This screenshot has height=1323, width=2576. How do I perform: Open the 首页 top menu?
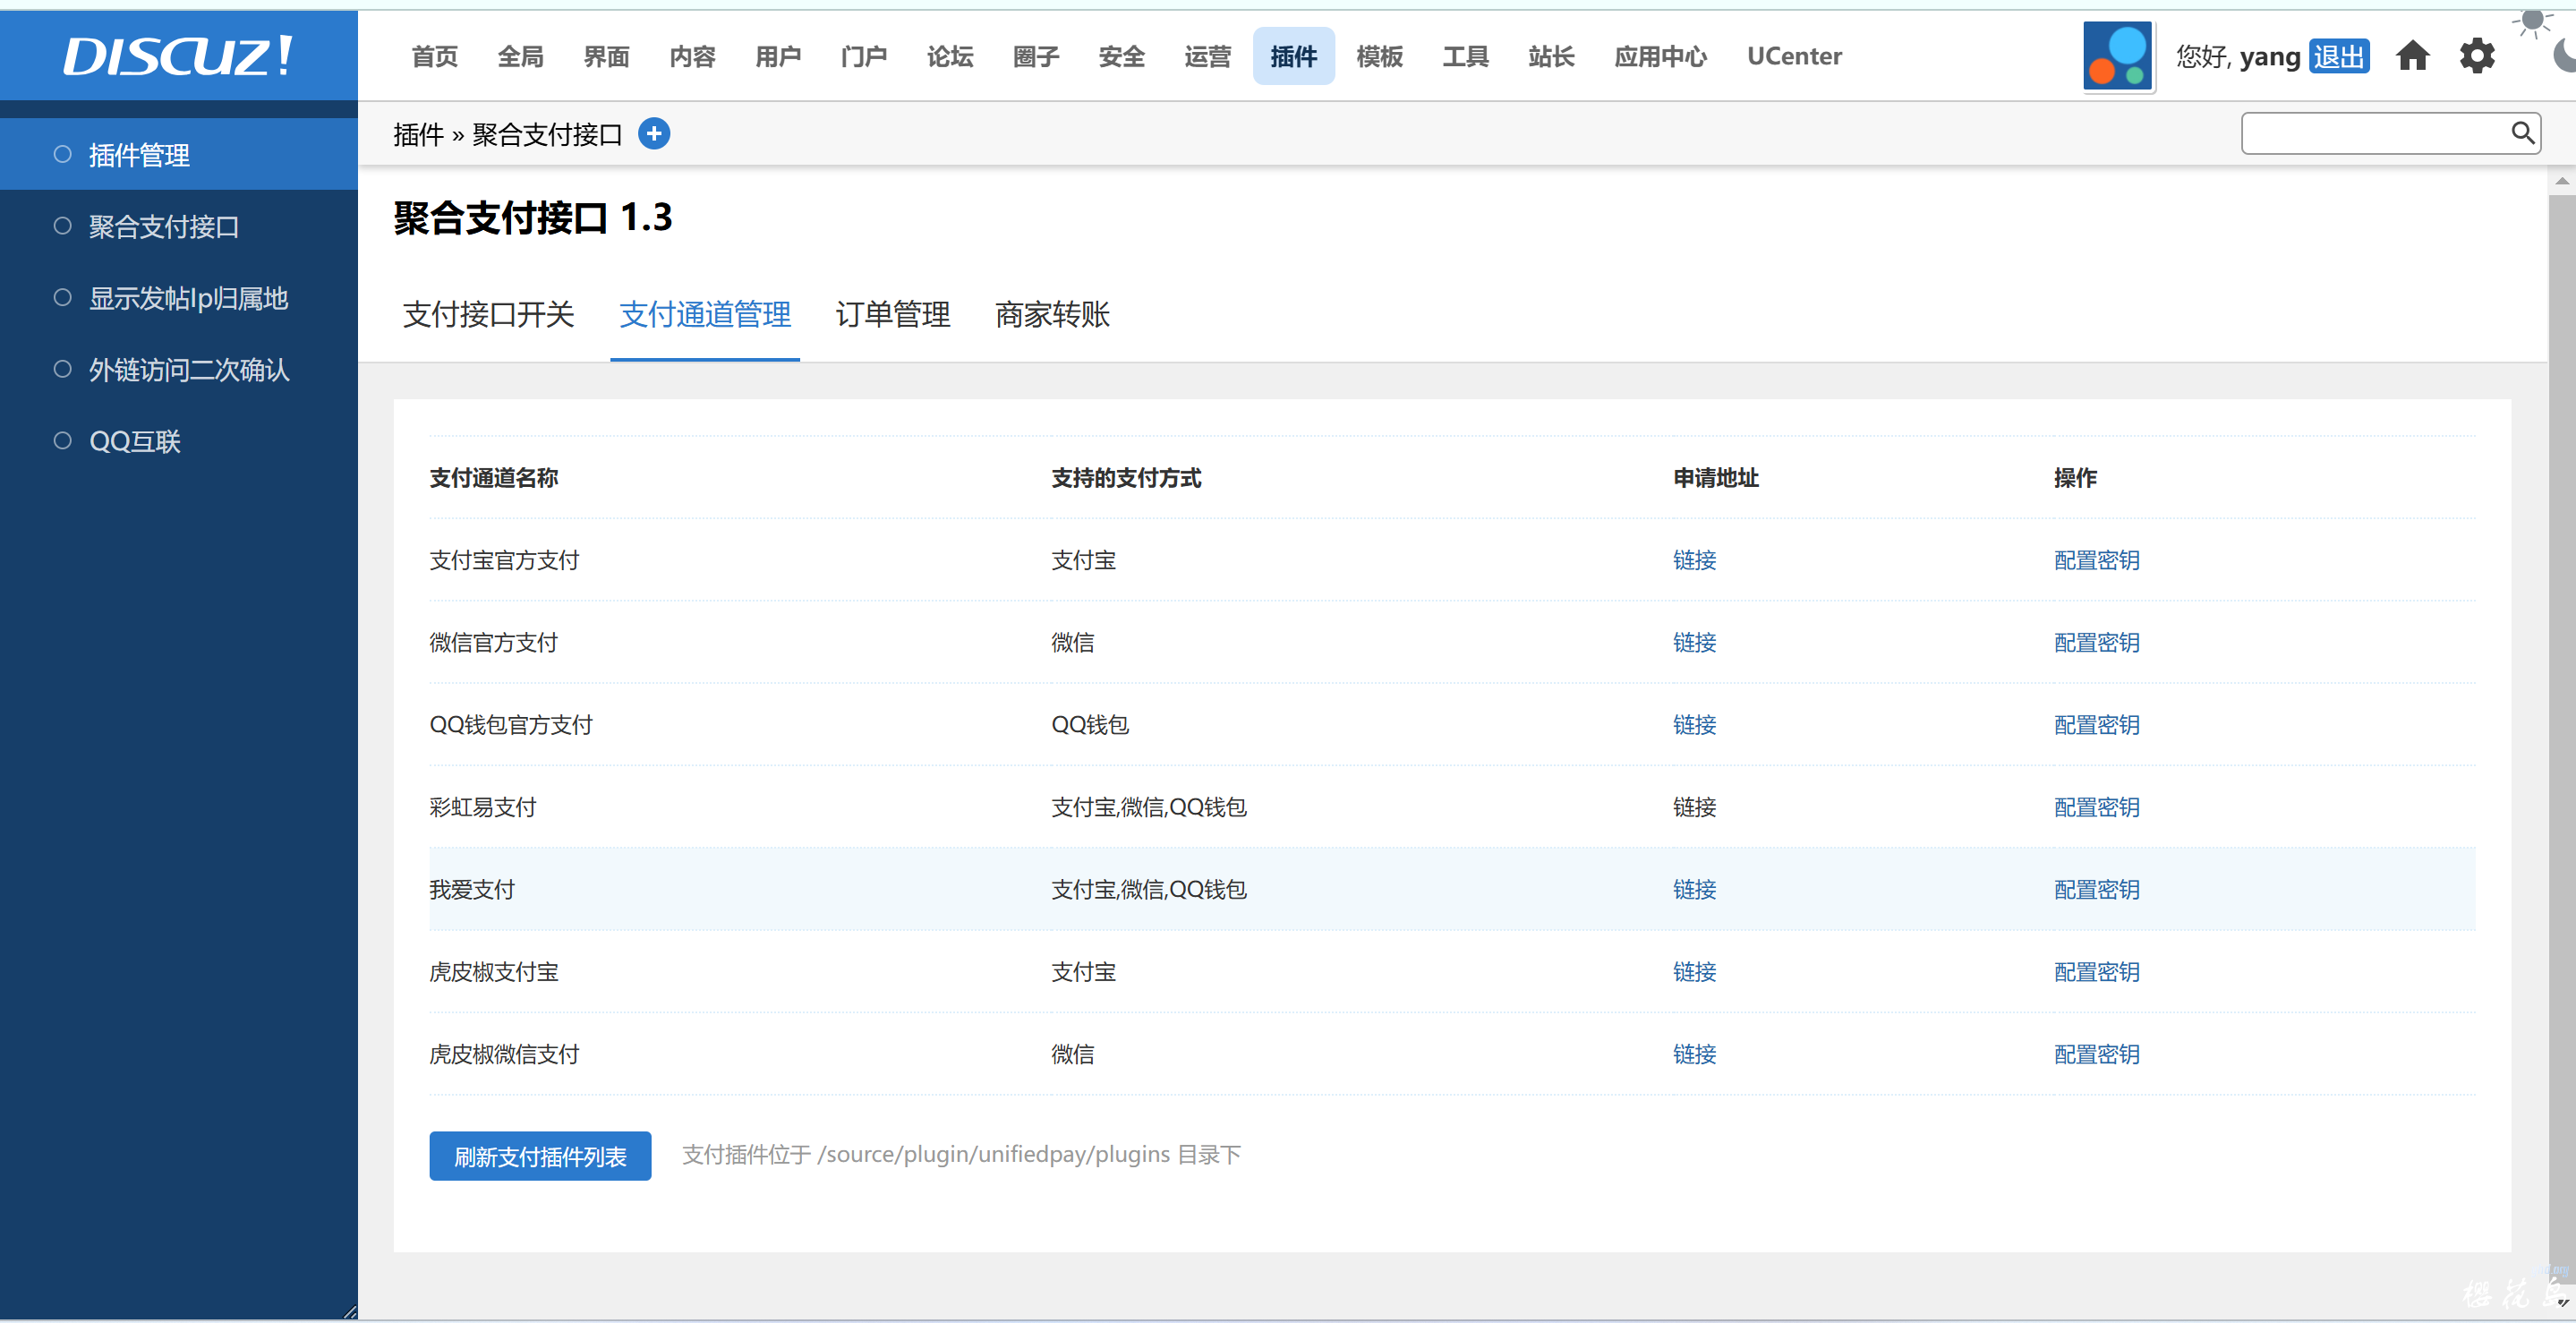[x=435, y=57]
